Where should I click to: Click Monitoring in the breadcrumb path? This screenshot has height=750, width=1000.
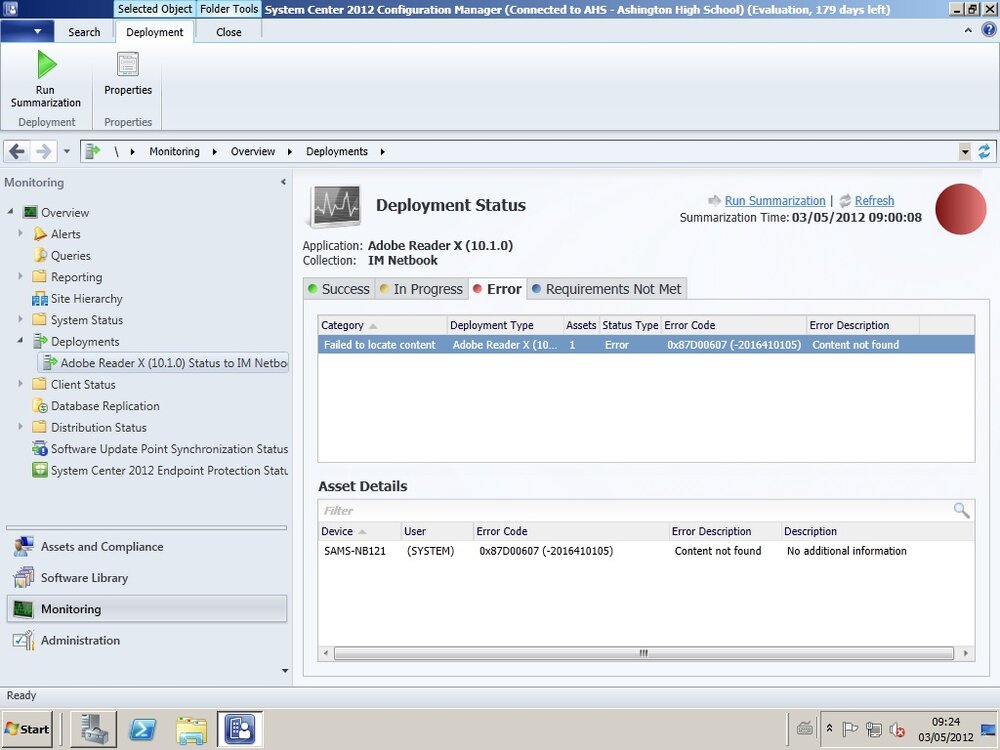[174, 151]
